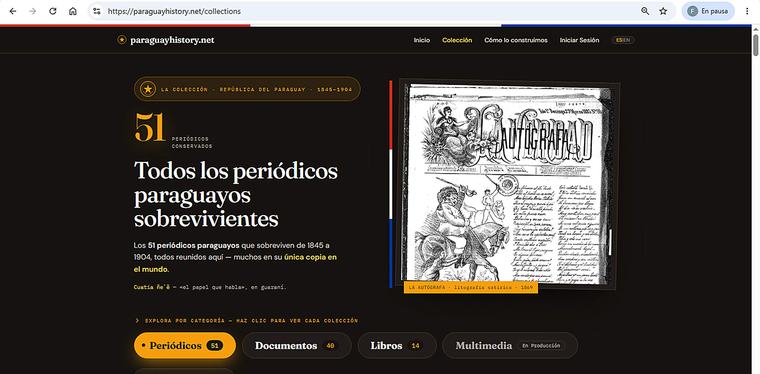The image size is (760, 374).
Task: Select the Colección menu item
Action: 457,40
